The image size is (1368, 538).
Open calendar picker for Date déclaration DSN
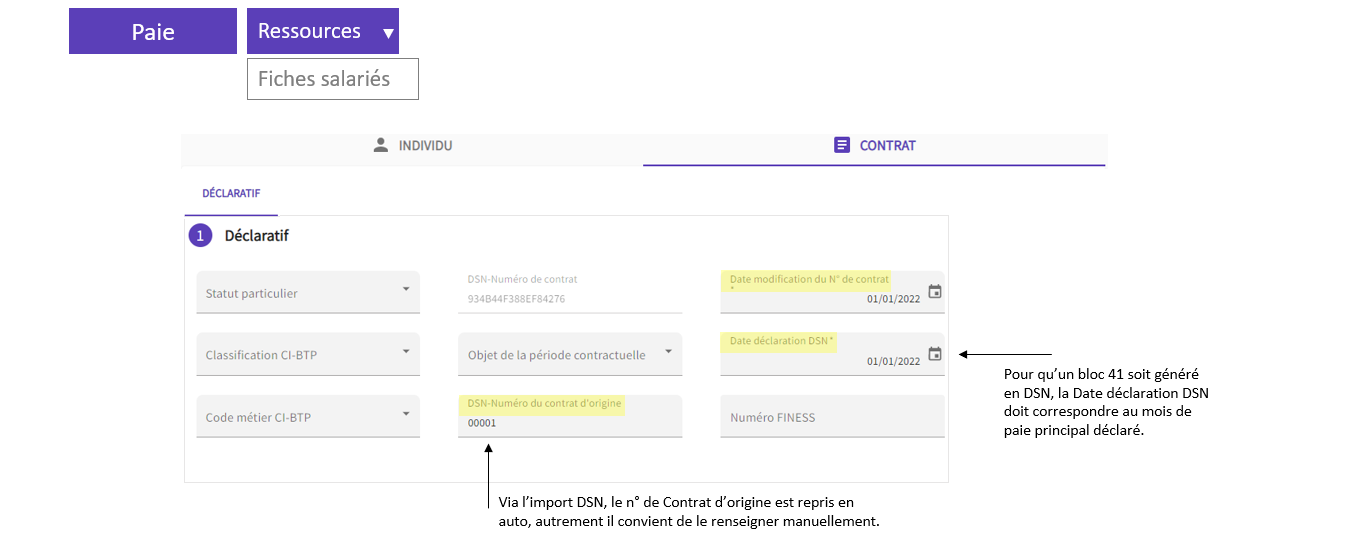click(935, 354)
